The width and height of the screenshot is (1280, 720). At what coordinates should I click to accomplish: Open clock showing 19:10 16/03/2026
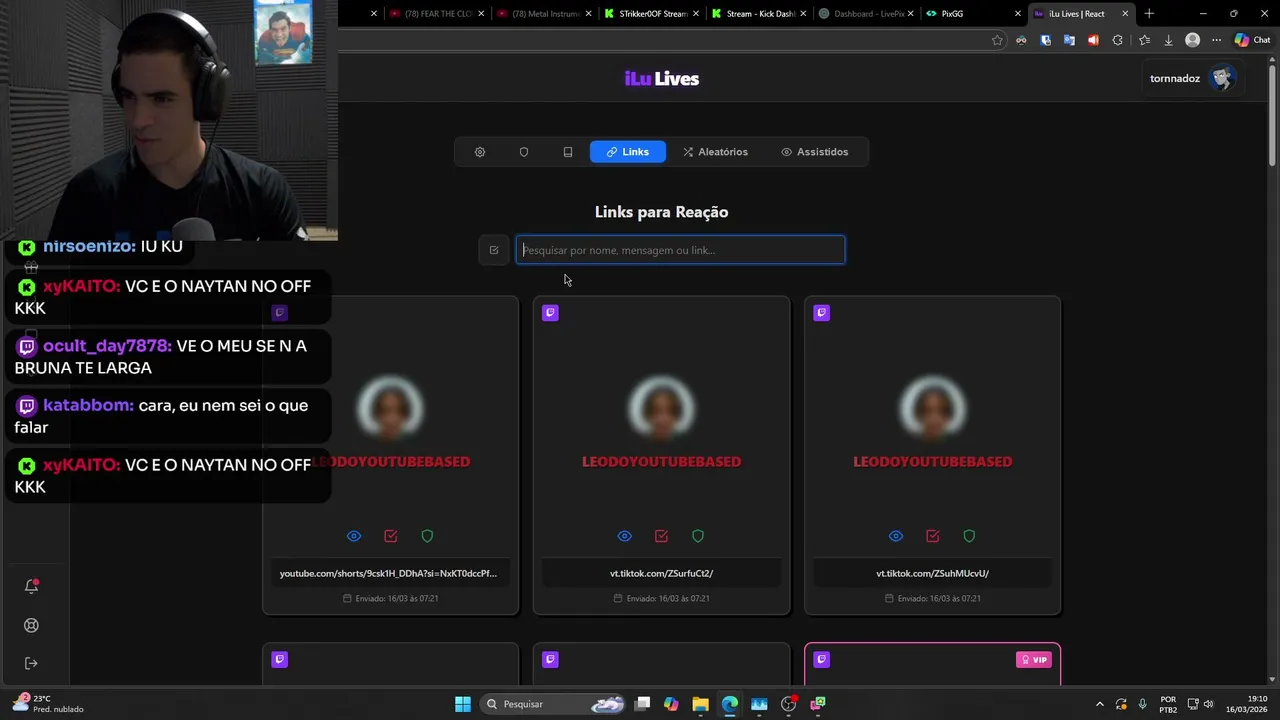1248,704
